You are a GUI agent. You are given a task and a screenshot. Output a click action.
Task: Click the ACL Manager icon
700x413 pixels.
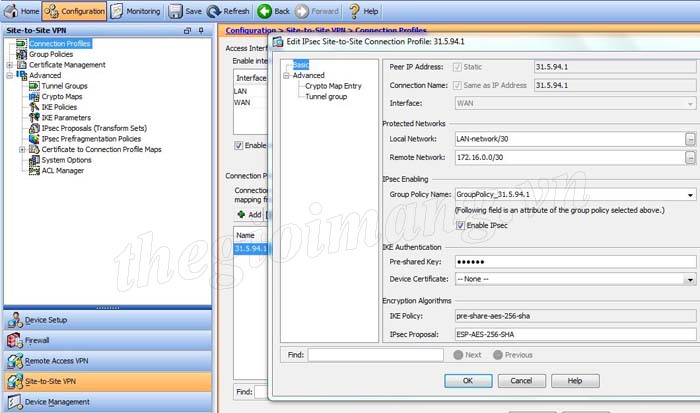pyautogui.click(x=34, y=171)
